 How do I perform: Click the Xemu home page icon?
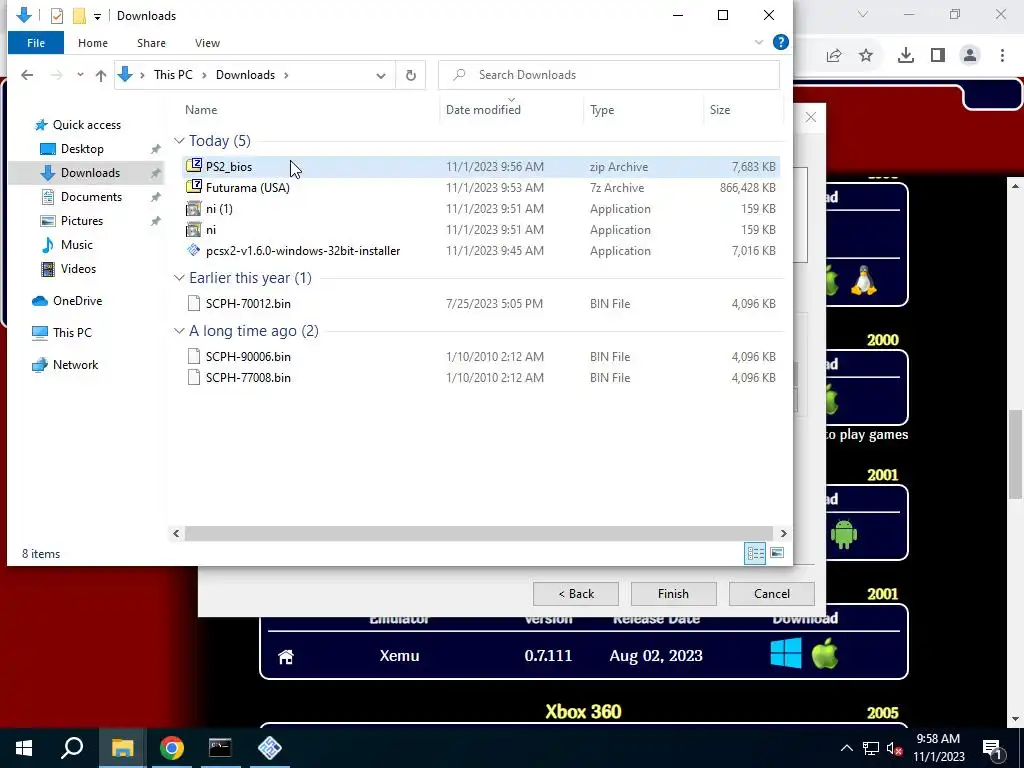[285, 656]
